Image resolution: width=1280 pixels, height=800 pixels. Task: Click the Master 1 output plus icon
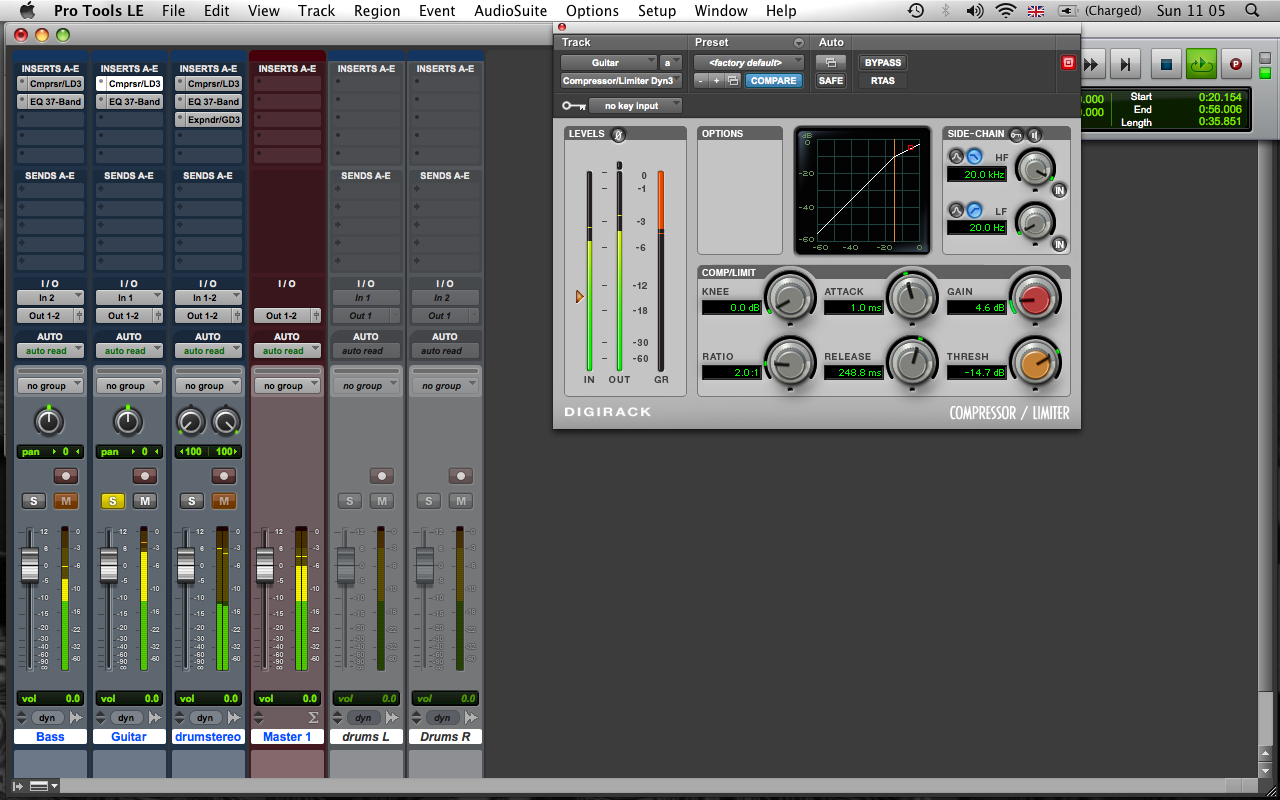(x=316, y=316)
